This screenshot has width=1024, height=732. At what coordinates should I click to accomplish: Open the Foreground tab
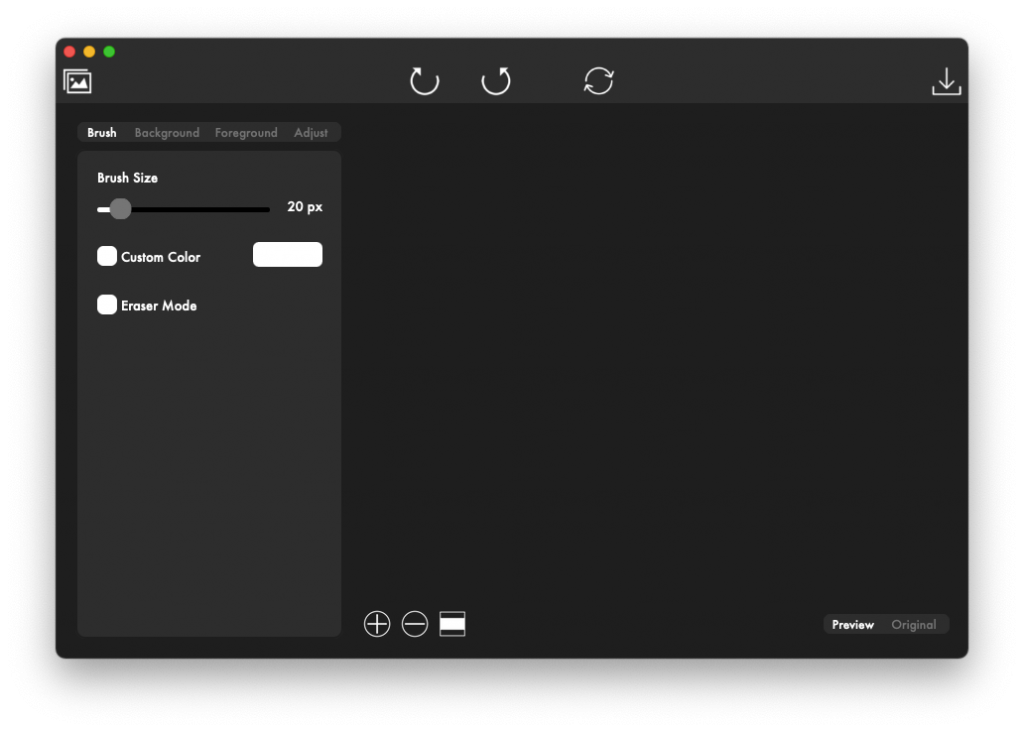[246, 133]
